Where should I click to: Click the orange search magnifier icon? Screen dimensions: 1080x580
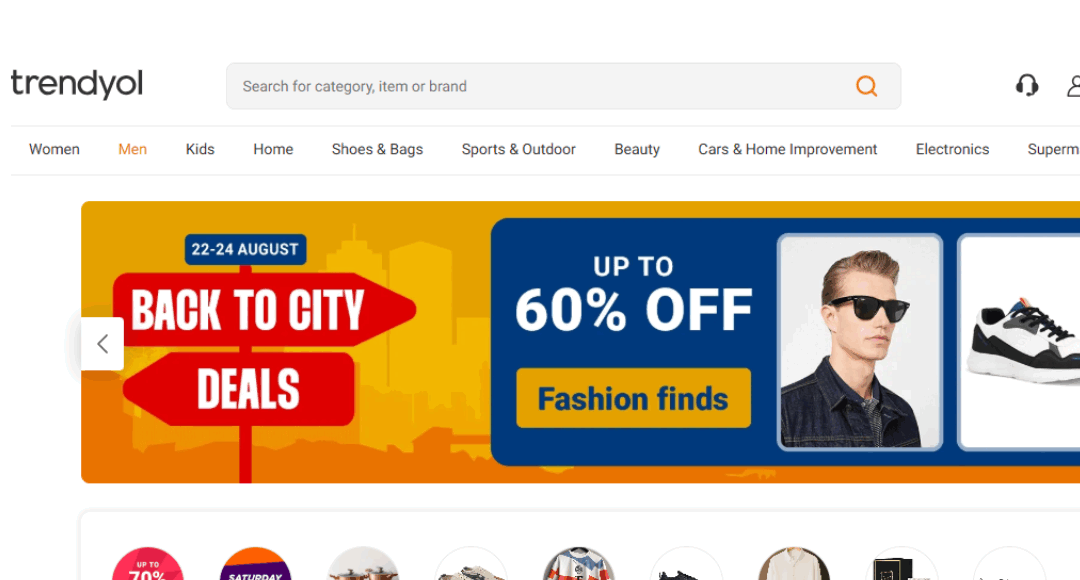[866, 86]
